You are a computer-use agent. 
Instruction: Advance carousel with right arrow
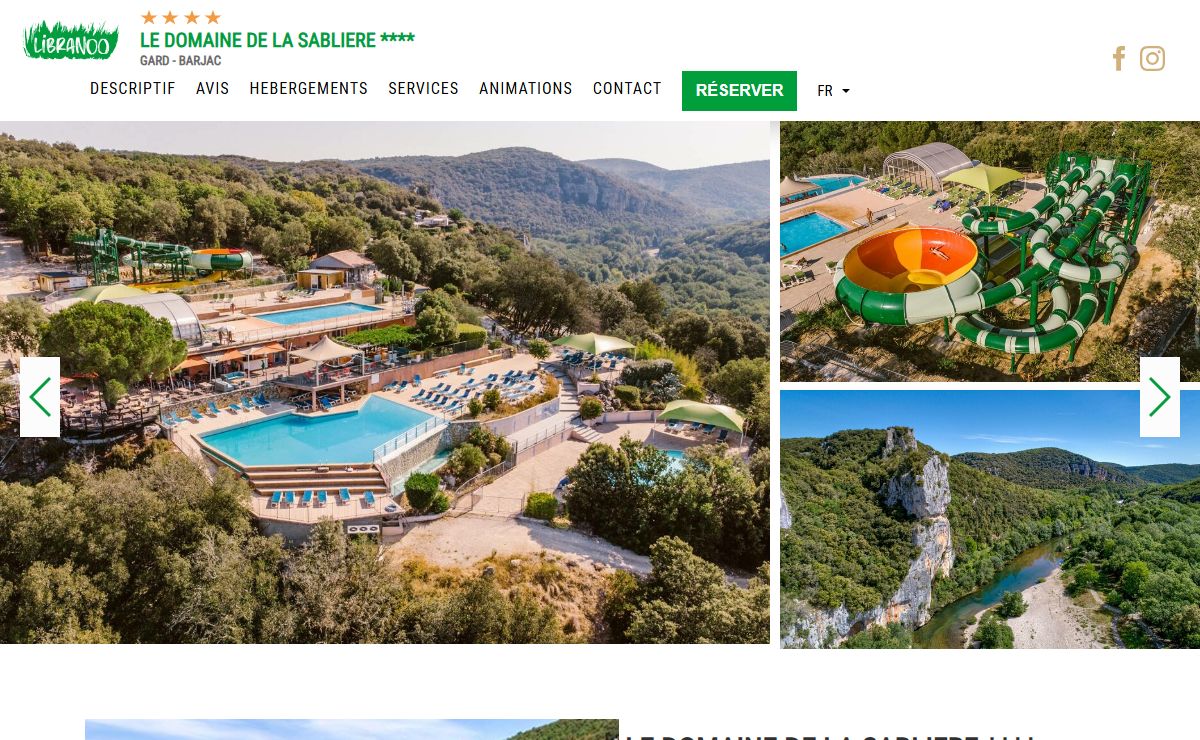[1160, 397]
